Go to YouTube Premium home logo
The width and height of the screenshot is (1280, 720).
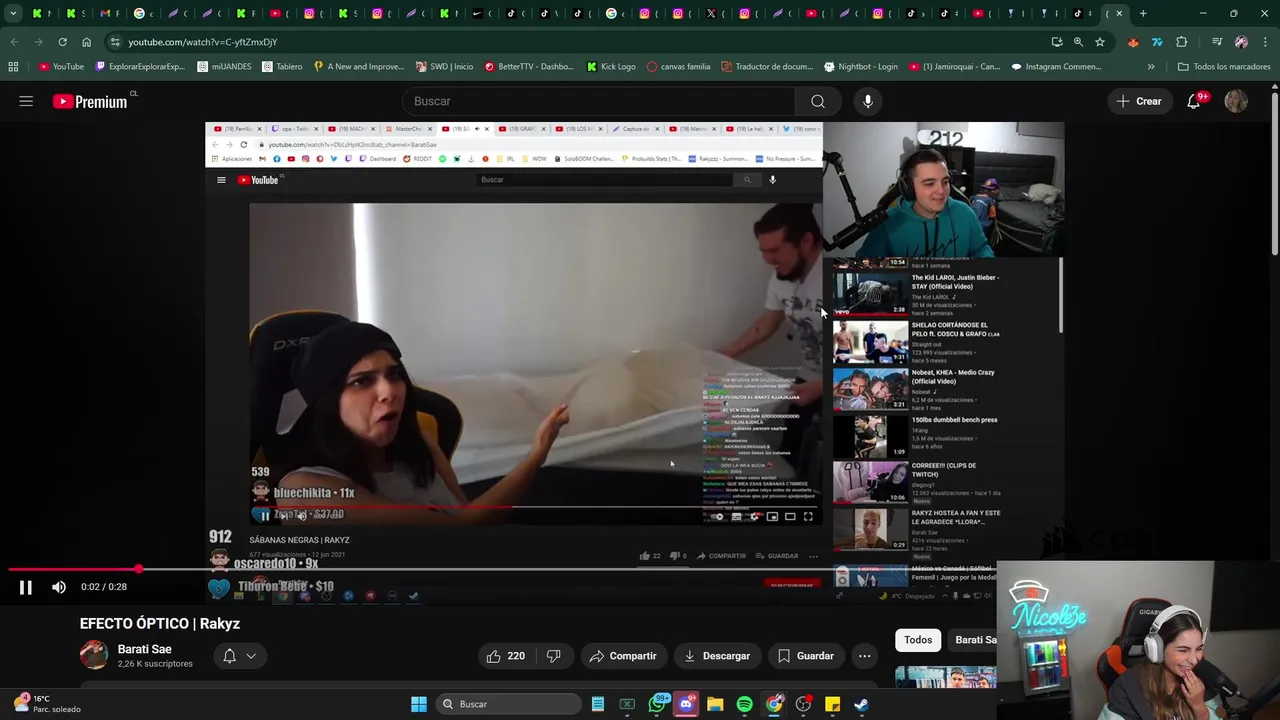(91, 101)
